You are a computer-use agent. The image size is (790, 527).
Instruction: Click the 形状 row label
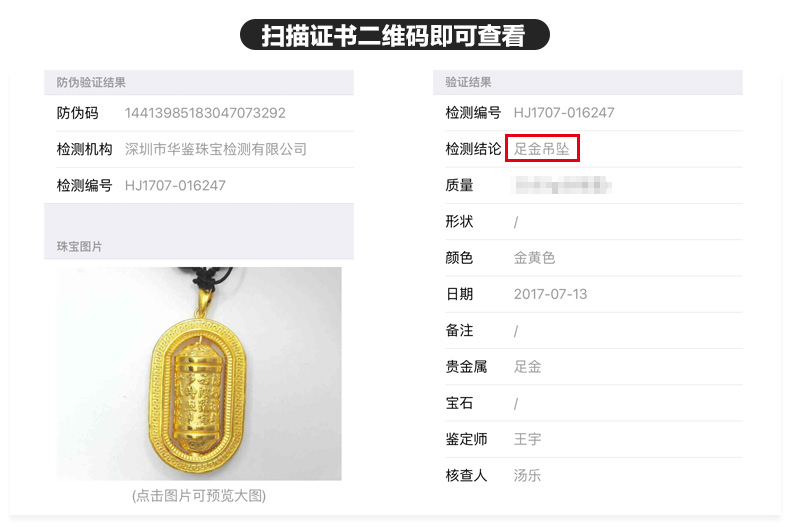459,221
